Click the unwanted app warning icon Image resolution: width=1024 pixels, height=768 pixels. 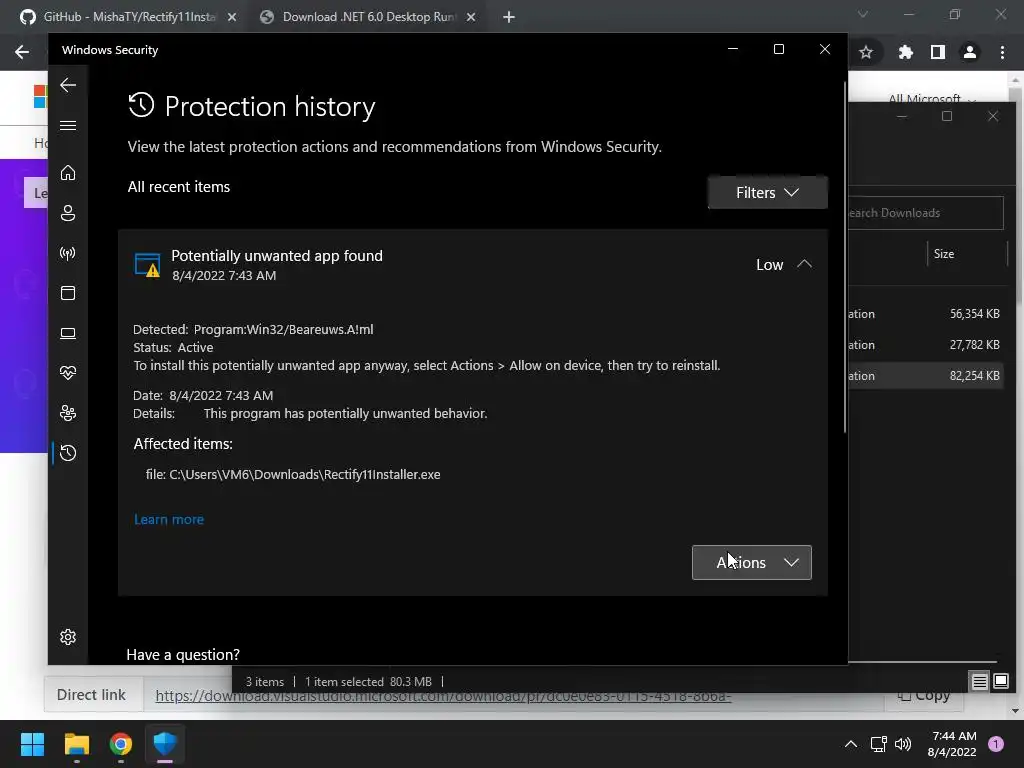pyautogui.click(x=147, y=265)
